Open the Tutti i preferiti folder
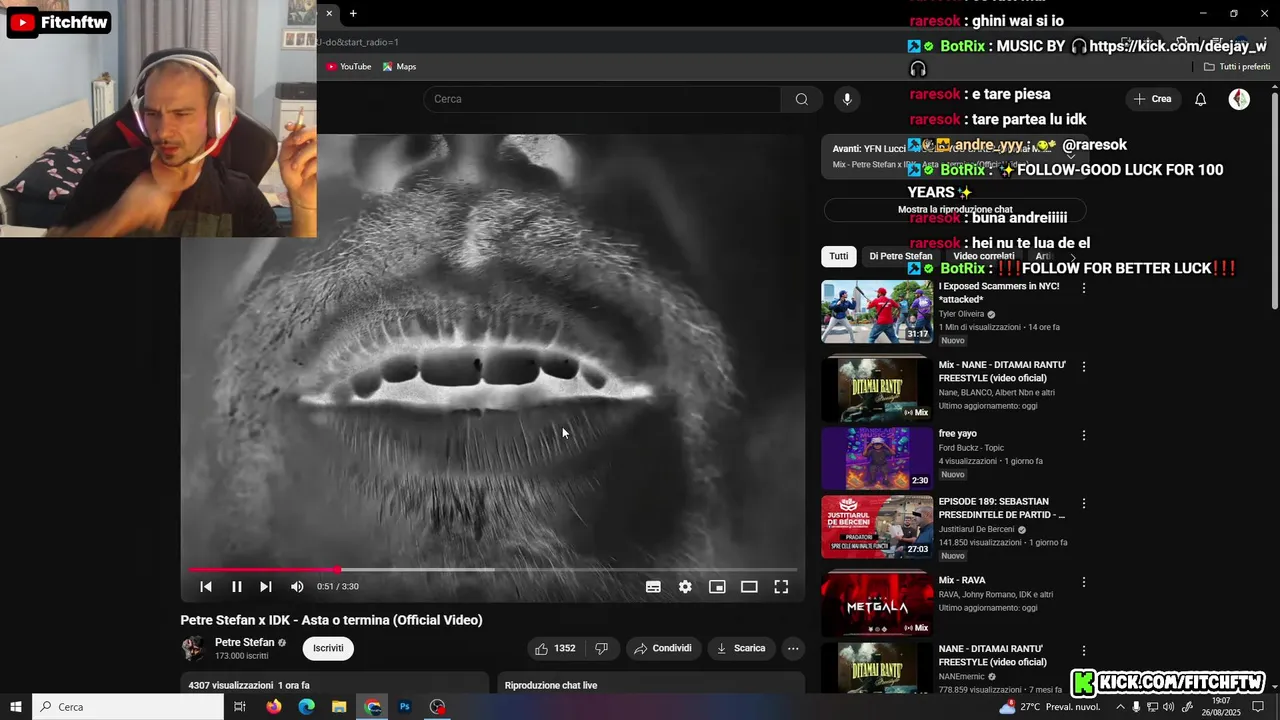 1237,67
